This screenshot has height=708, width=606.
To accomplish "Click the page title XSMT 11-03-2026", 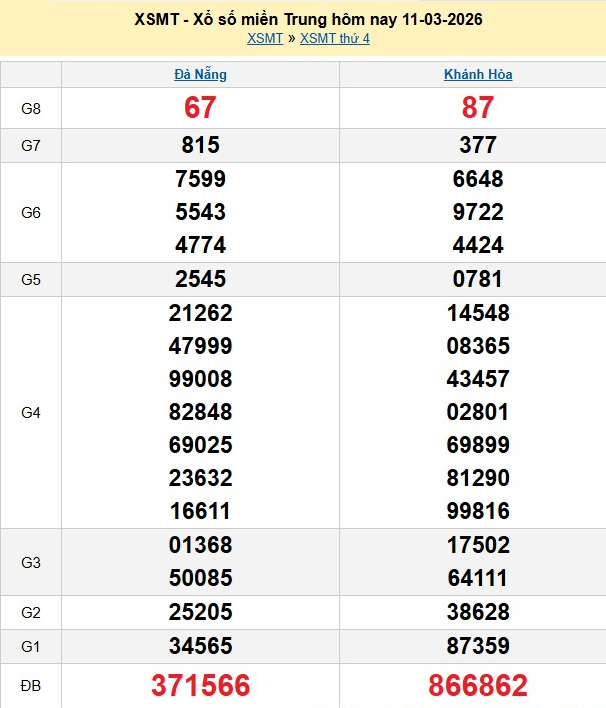I will tap(303, 19).
